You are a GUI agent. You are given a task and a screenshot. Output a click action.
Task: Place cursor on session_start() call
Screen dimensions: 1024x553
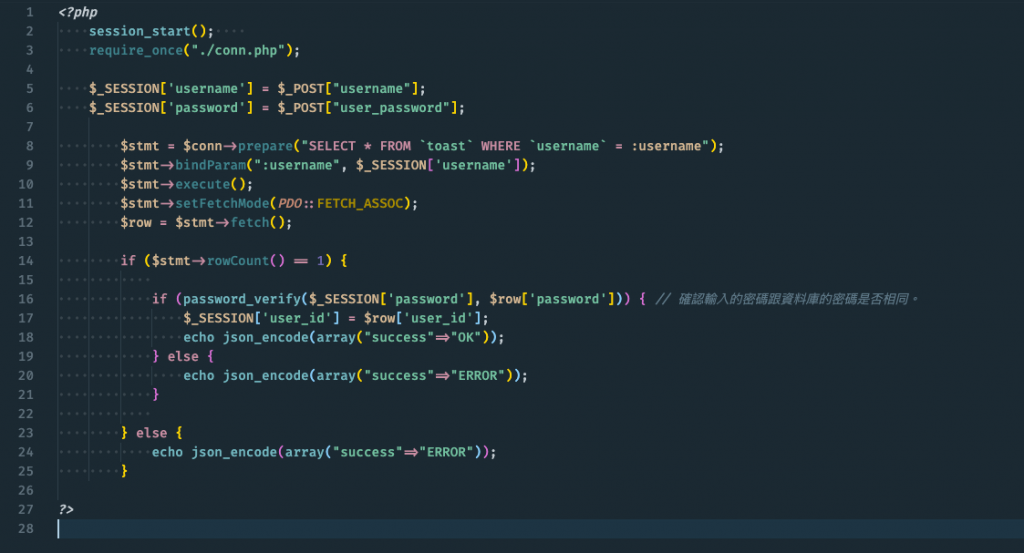click(x=151, y=31)
